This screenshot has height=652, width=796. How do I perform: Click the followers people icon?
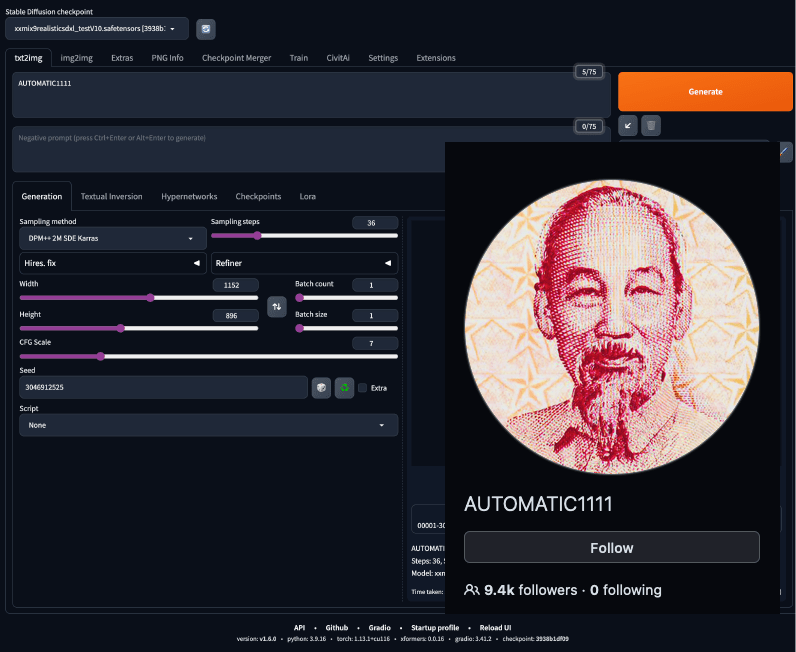pyautogui.click(x=472, y=590)
